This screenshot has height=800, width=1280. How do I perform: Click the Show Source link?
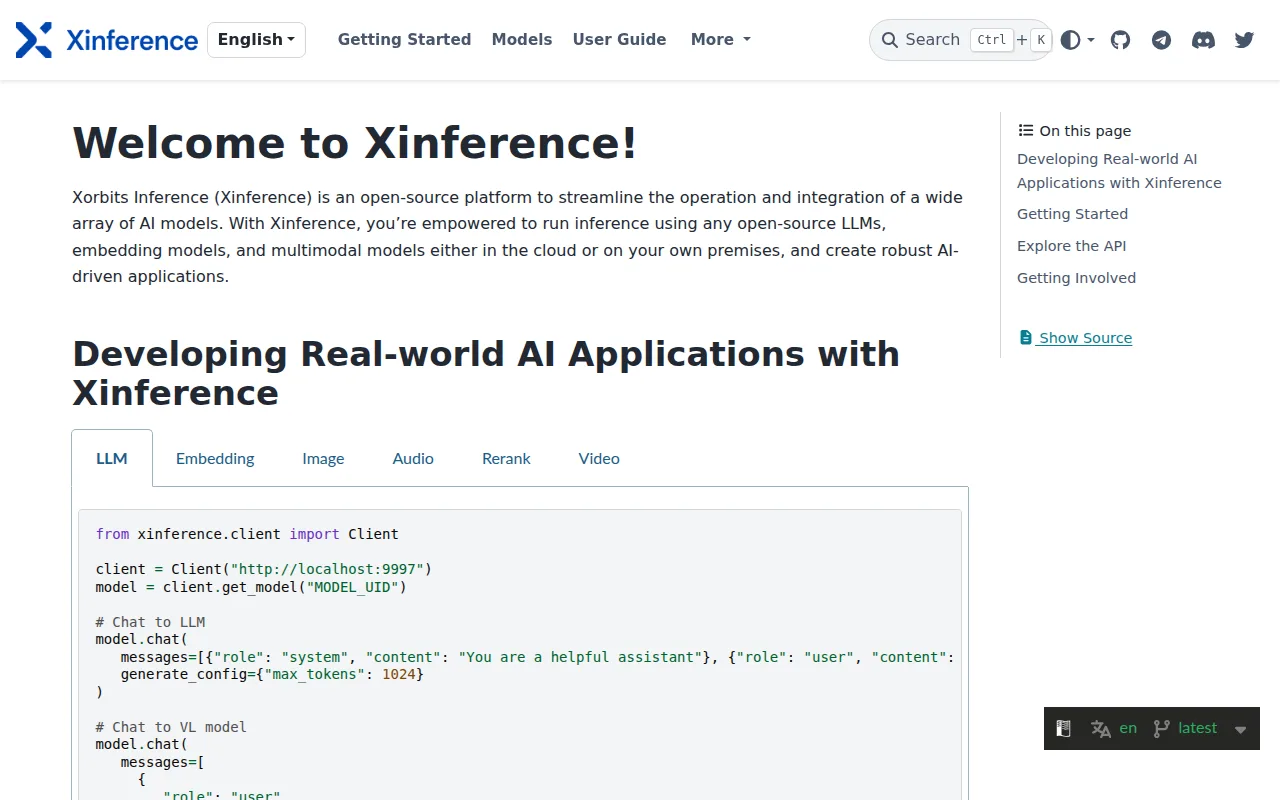[1085, 338]
